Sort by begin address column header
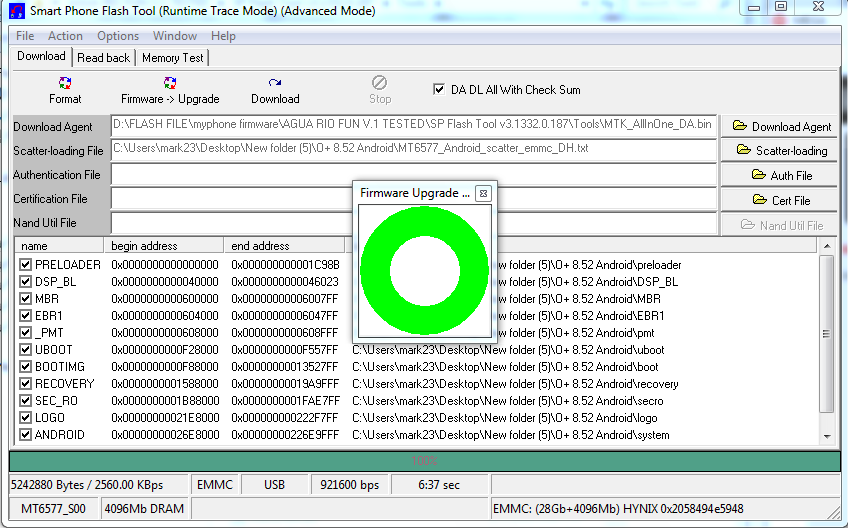Viewport: 848px width, 528px height. (x=164, y=246)
